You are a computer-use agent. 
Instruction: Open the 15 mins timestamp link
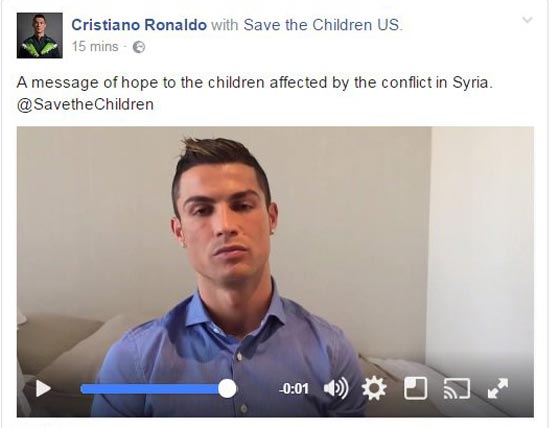pyautogui.click(x=95, y=47)
